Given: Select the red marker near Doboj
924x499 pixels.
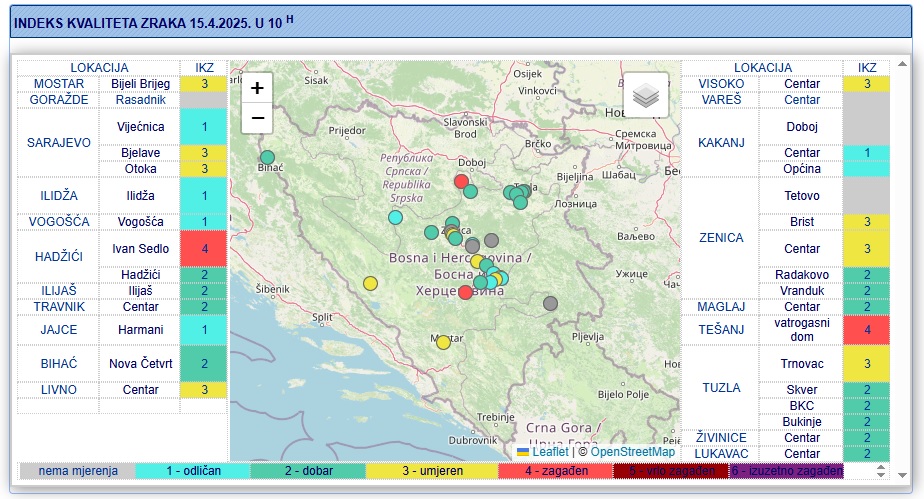Looking at the screenshot, I should (461, 181).
